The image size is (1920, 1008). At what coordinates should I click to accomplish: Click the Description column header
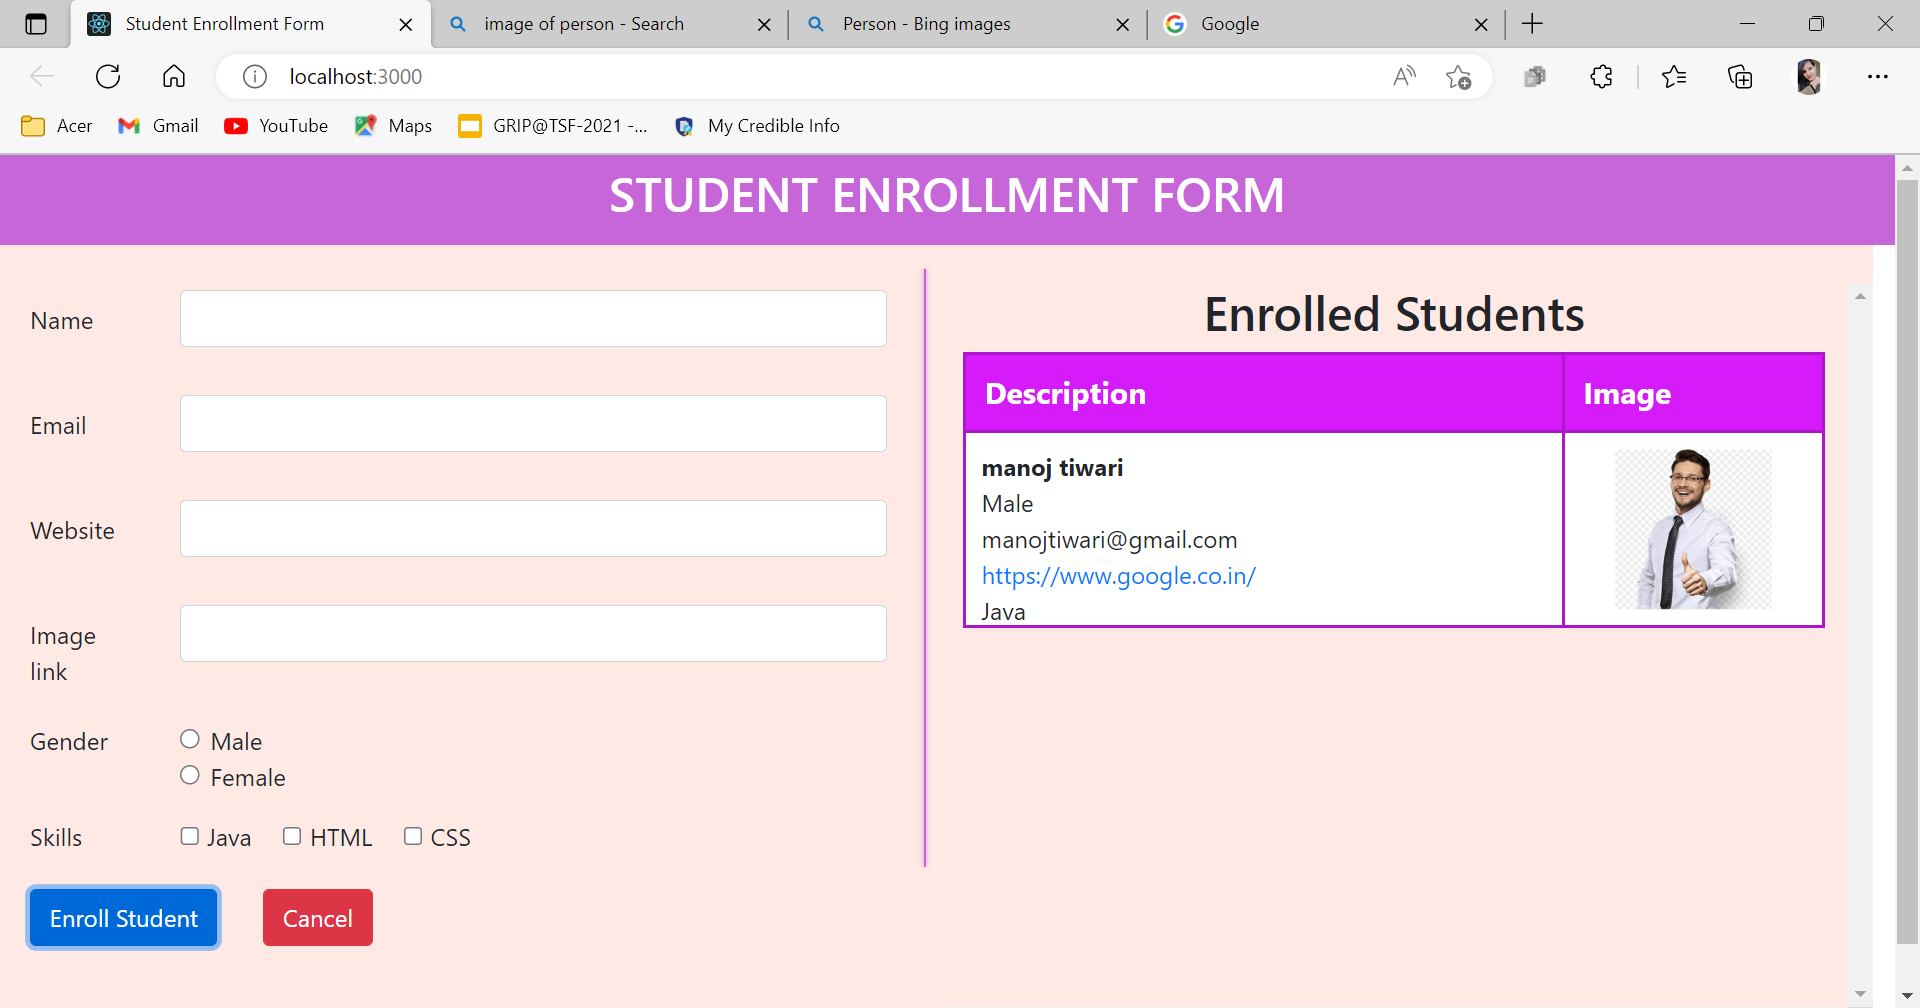click(1264, 394)
